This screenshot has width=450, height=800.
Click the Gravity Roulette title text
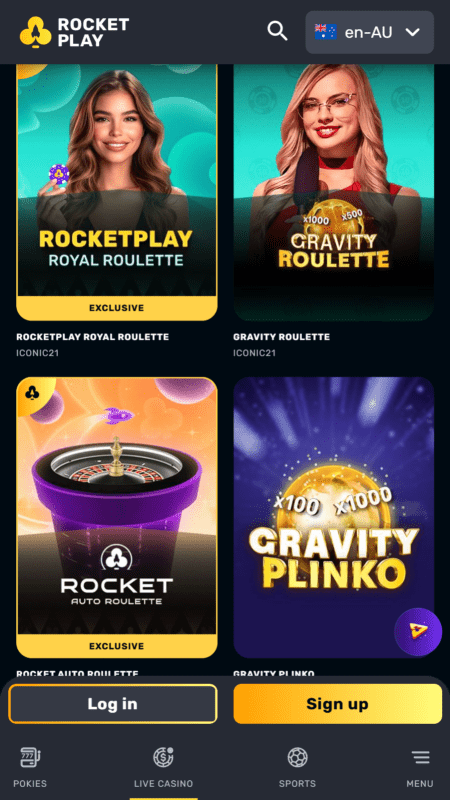[281, 337]
